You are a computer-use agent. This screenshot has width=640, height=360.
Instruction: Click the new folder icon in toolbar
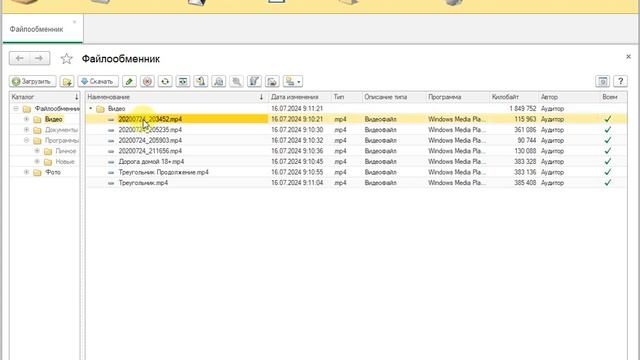(67, 82)
